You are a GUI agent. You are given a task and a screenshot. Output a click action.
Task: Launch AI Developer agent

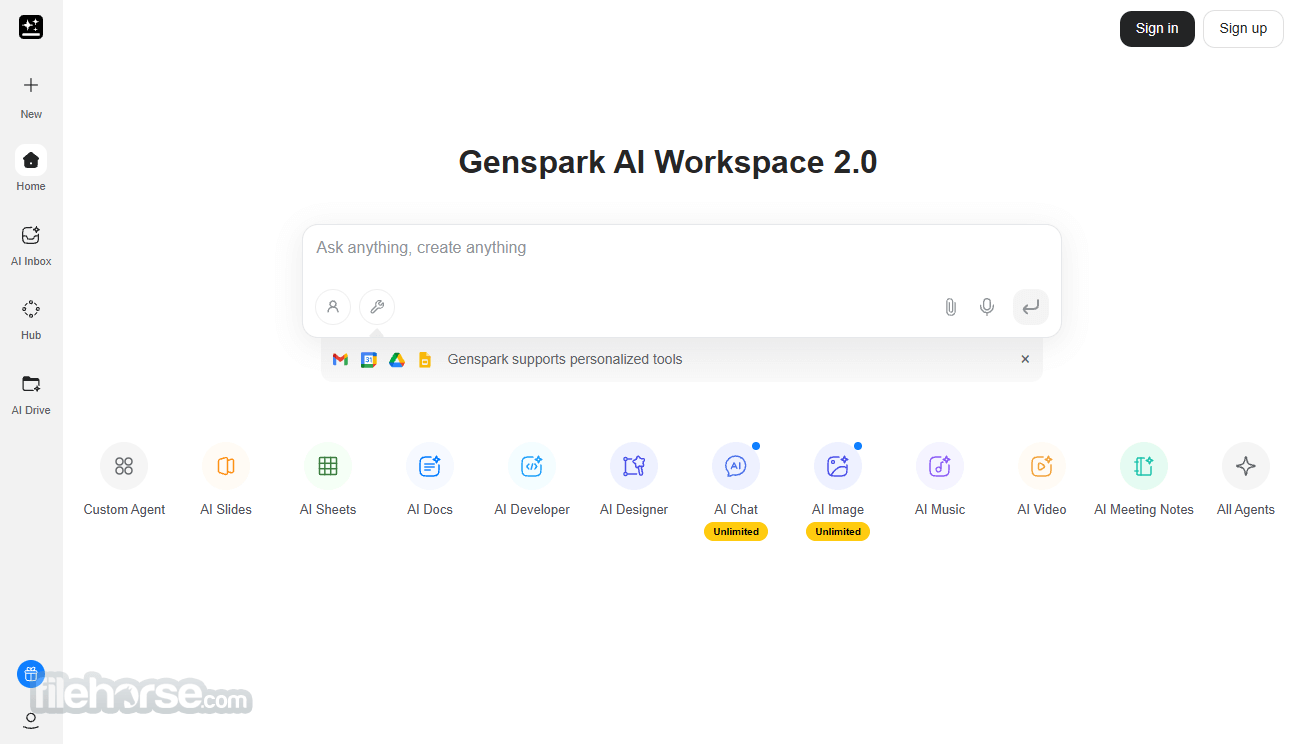coord(532,480)
